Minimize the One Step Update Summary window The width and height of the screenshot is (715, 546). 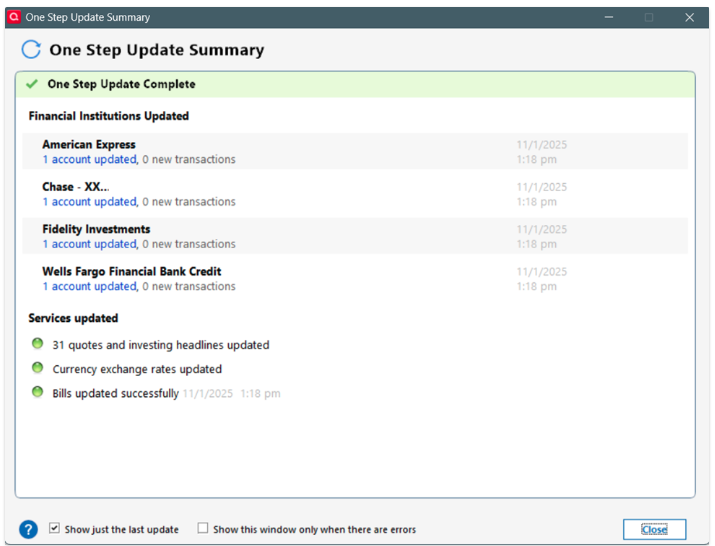tap(609, 17)
